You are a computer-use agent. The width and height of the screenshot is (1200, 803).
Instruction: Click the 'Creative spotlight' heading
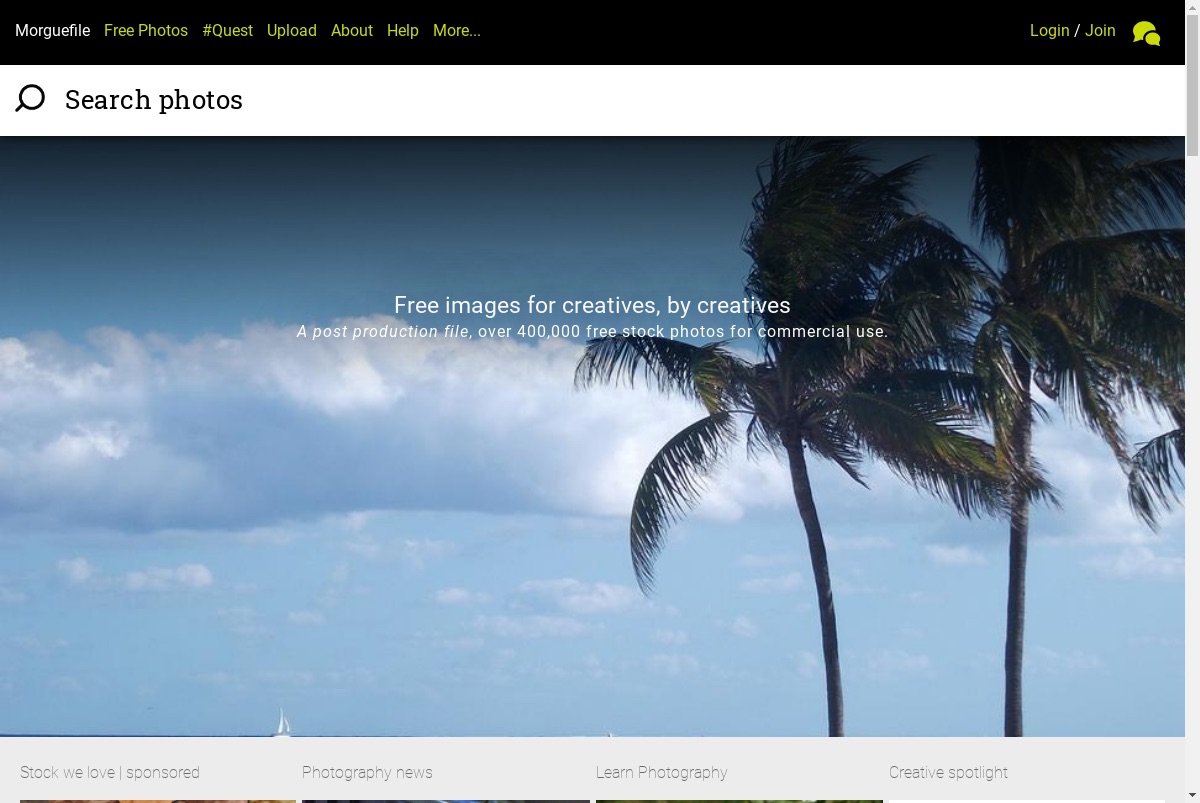948,772
